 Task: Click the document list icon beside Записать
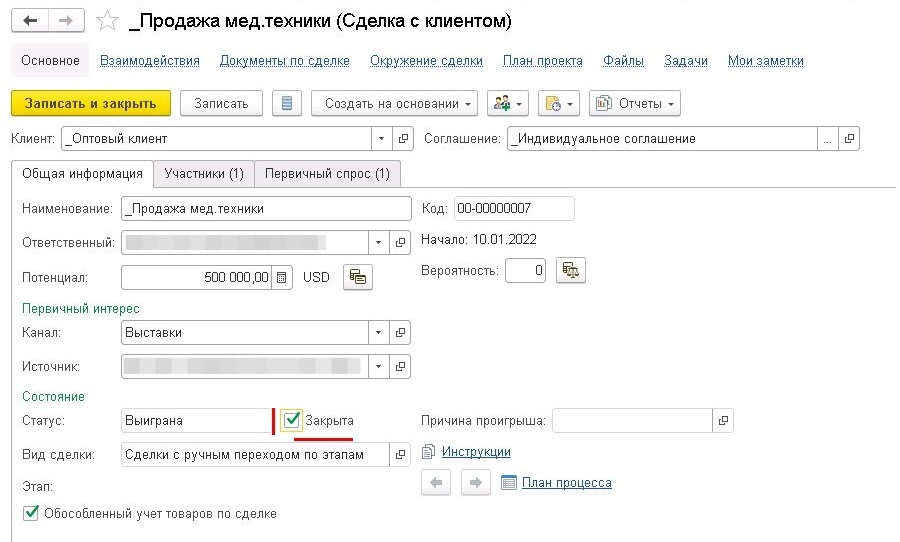click(287, 103)
